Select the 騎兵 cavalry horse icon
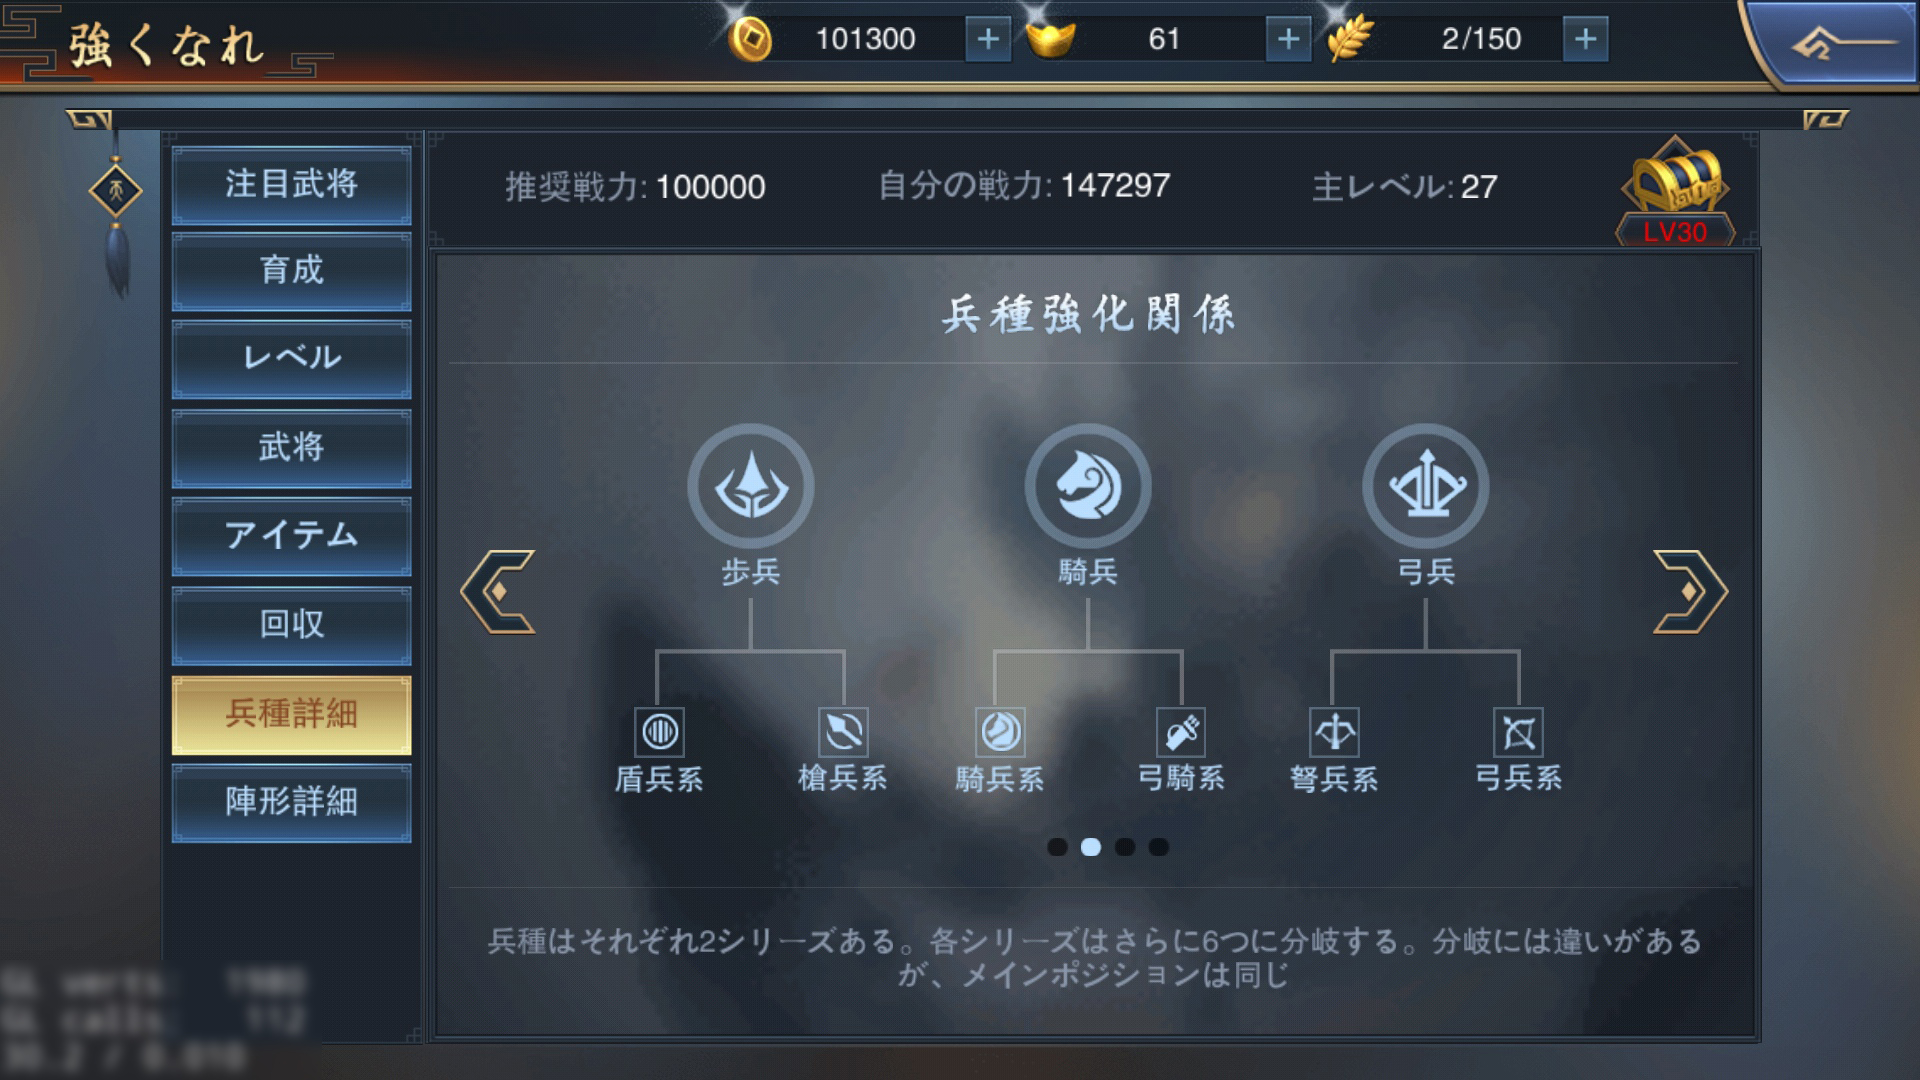 click(1088, 486)
